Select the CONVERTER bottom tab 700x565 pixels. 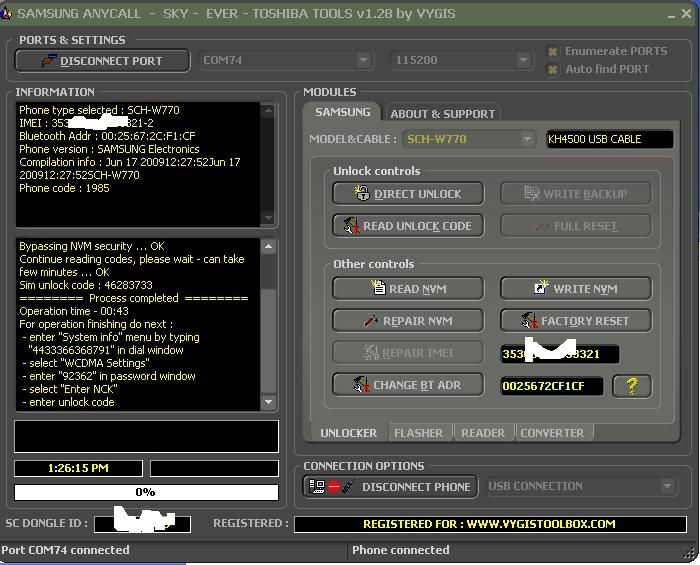pyautogui.click(x=552, y=433)
